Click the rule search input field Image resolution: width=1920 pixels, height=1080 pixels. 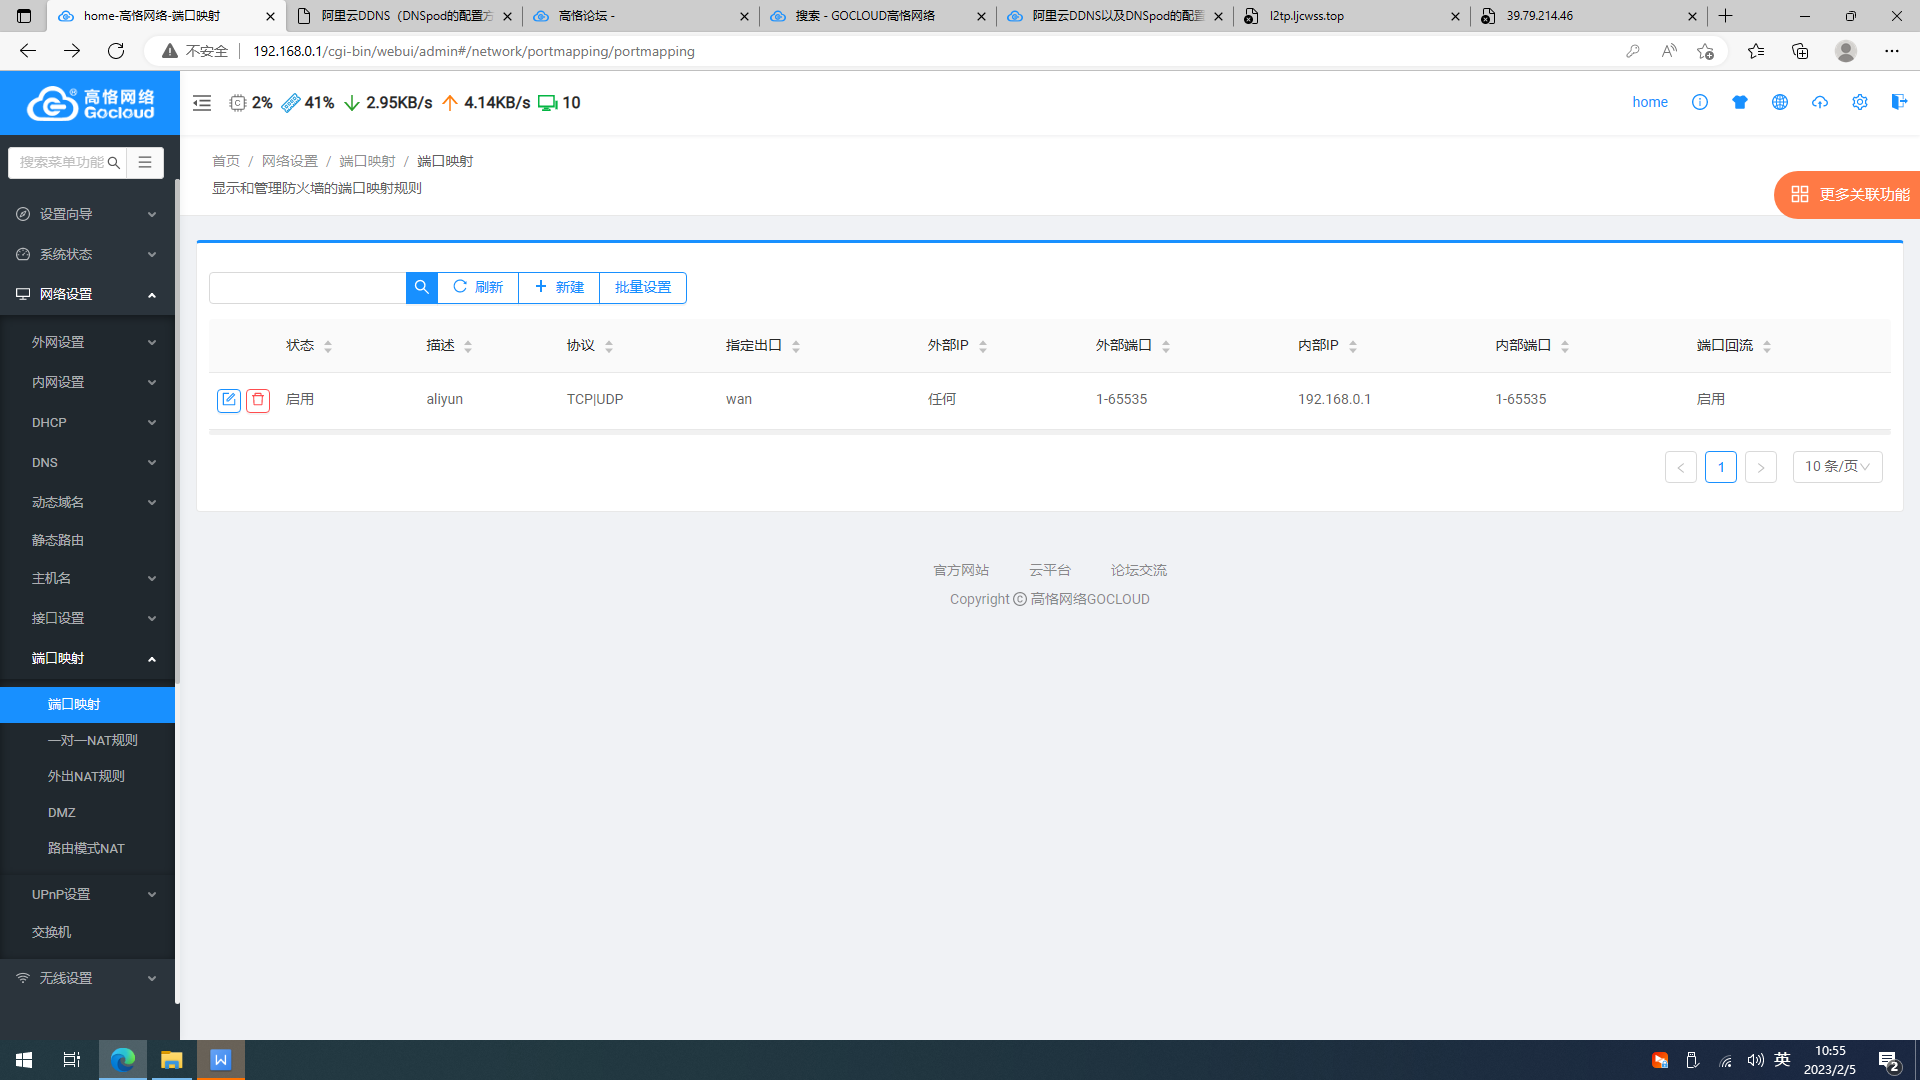308,288
